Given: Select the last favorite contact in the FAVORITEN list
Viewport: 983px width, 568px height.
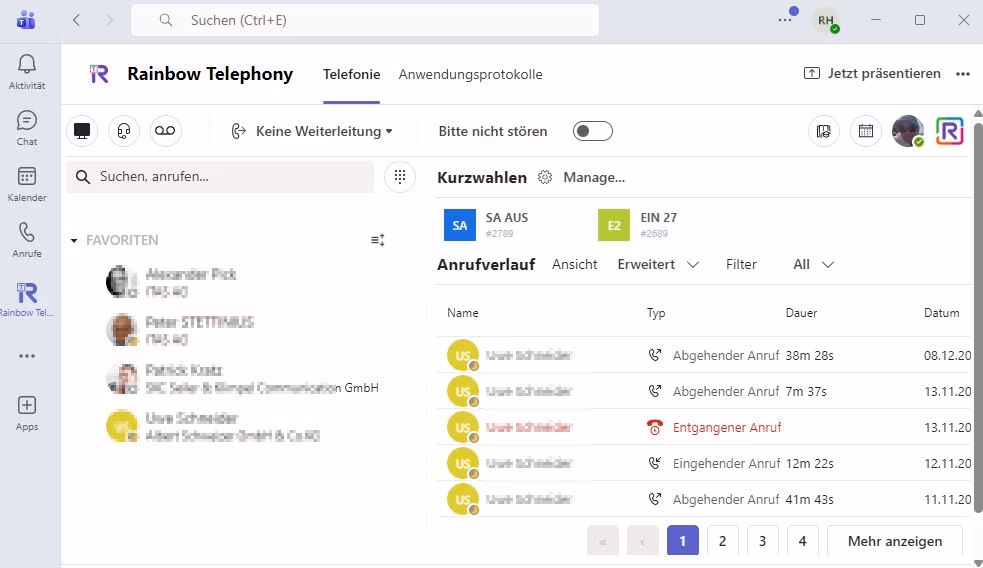Looking at the screenshot, I should click(x=213, y=426).
